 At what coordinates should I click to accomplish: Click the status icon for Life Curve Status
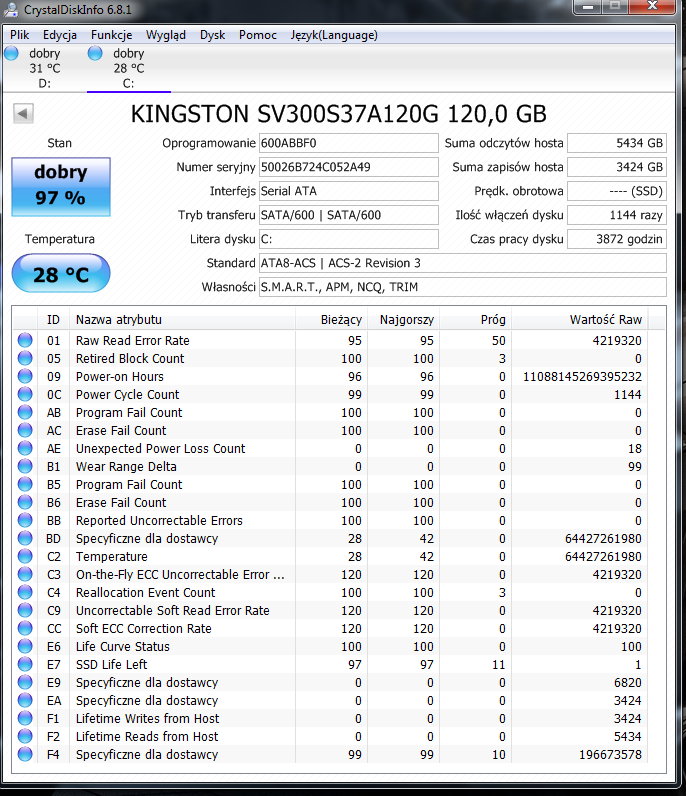25,646
